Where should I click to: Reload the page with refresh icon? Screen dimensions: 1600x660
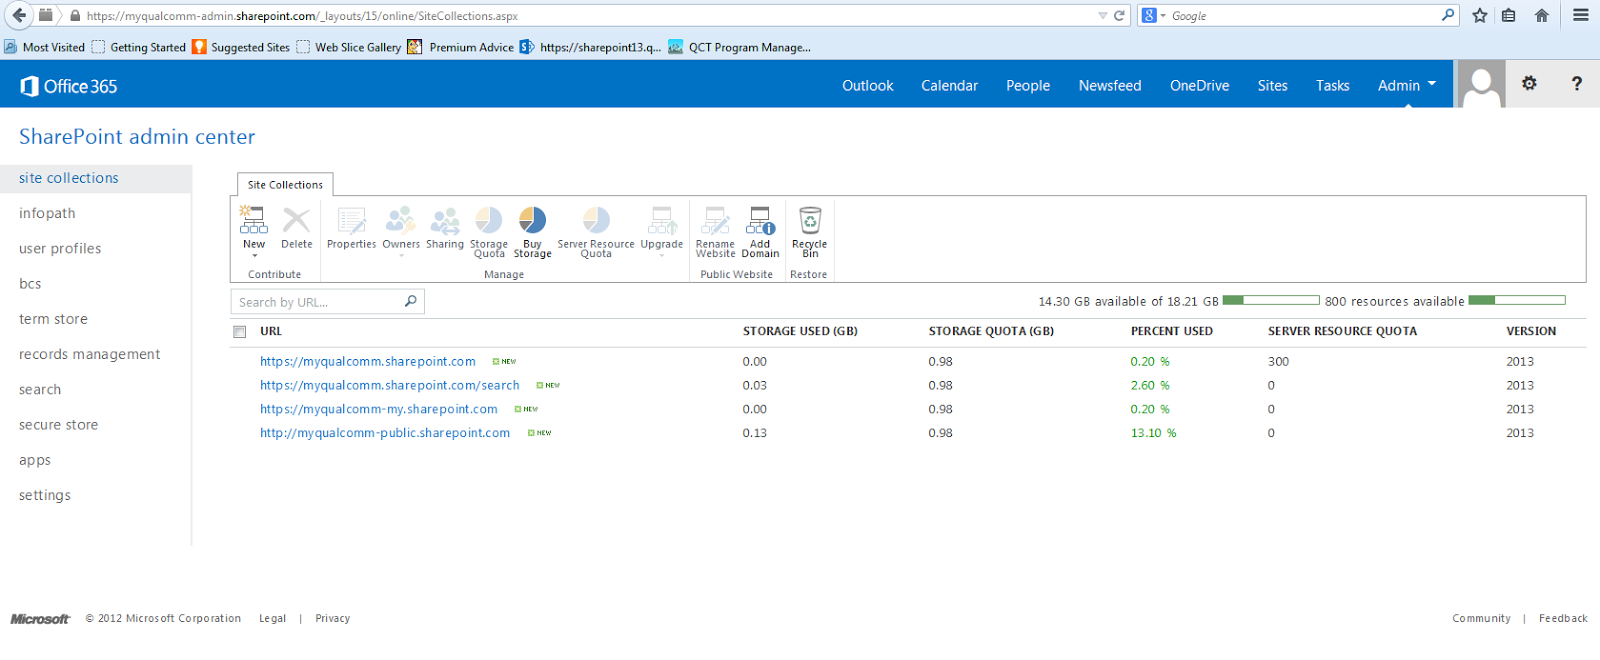[1119, 15]
